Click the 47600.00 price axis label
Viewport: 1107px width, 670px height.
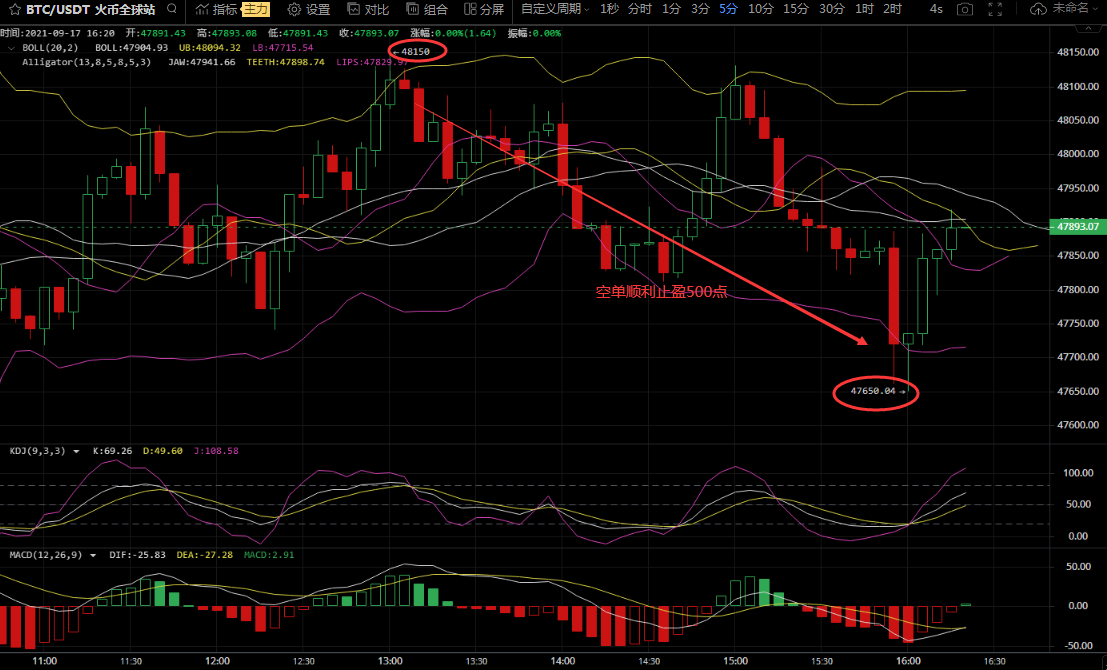[x=1078, y=425]
